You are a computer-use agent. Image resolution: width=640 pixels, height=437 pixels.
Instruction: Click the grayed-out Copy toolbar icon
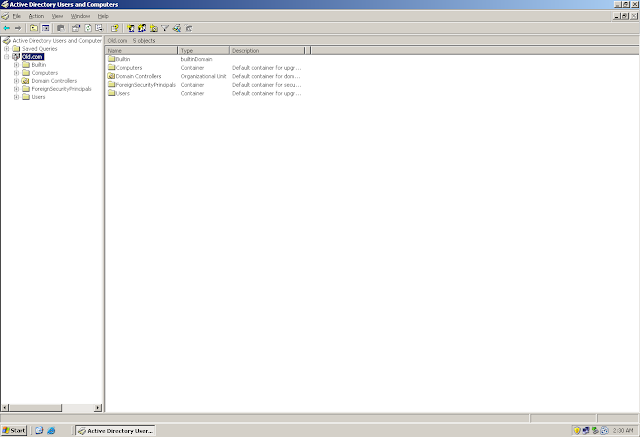click(60, 28)
